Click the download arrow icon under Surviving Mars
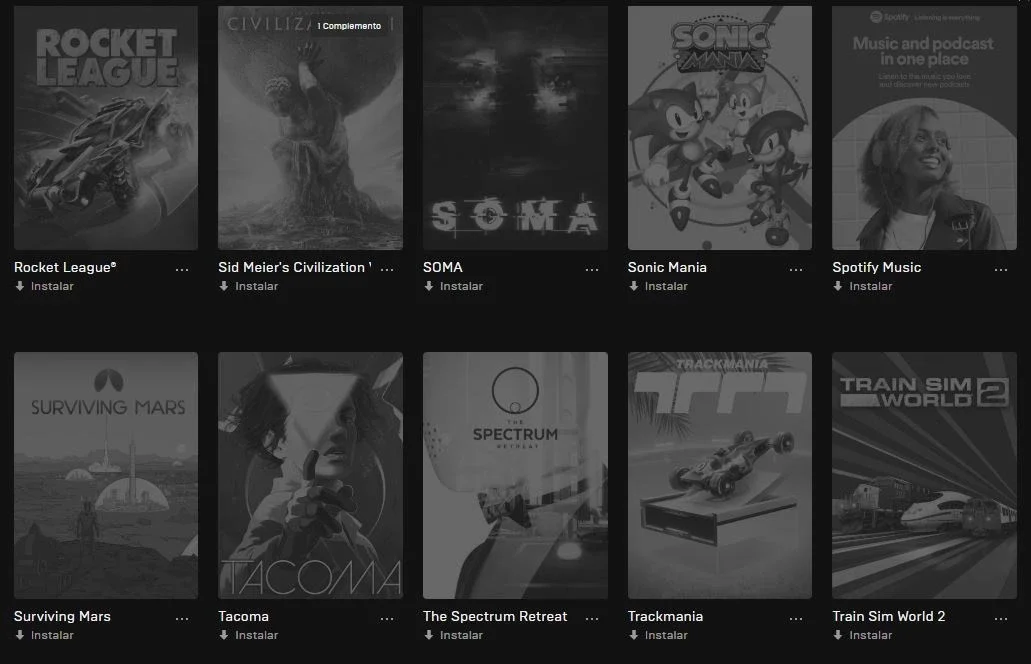Image resolution: width=1031 pixels, height=664 pixels. [x=20, y=635]
